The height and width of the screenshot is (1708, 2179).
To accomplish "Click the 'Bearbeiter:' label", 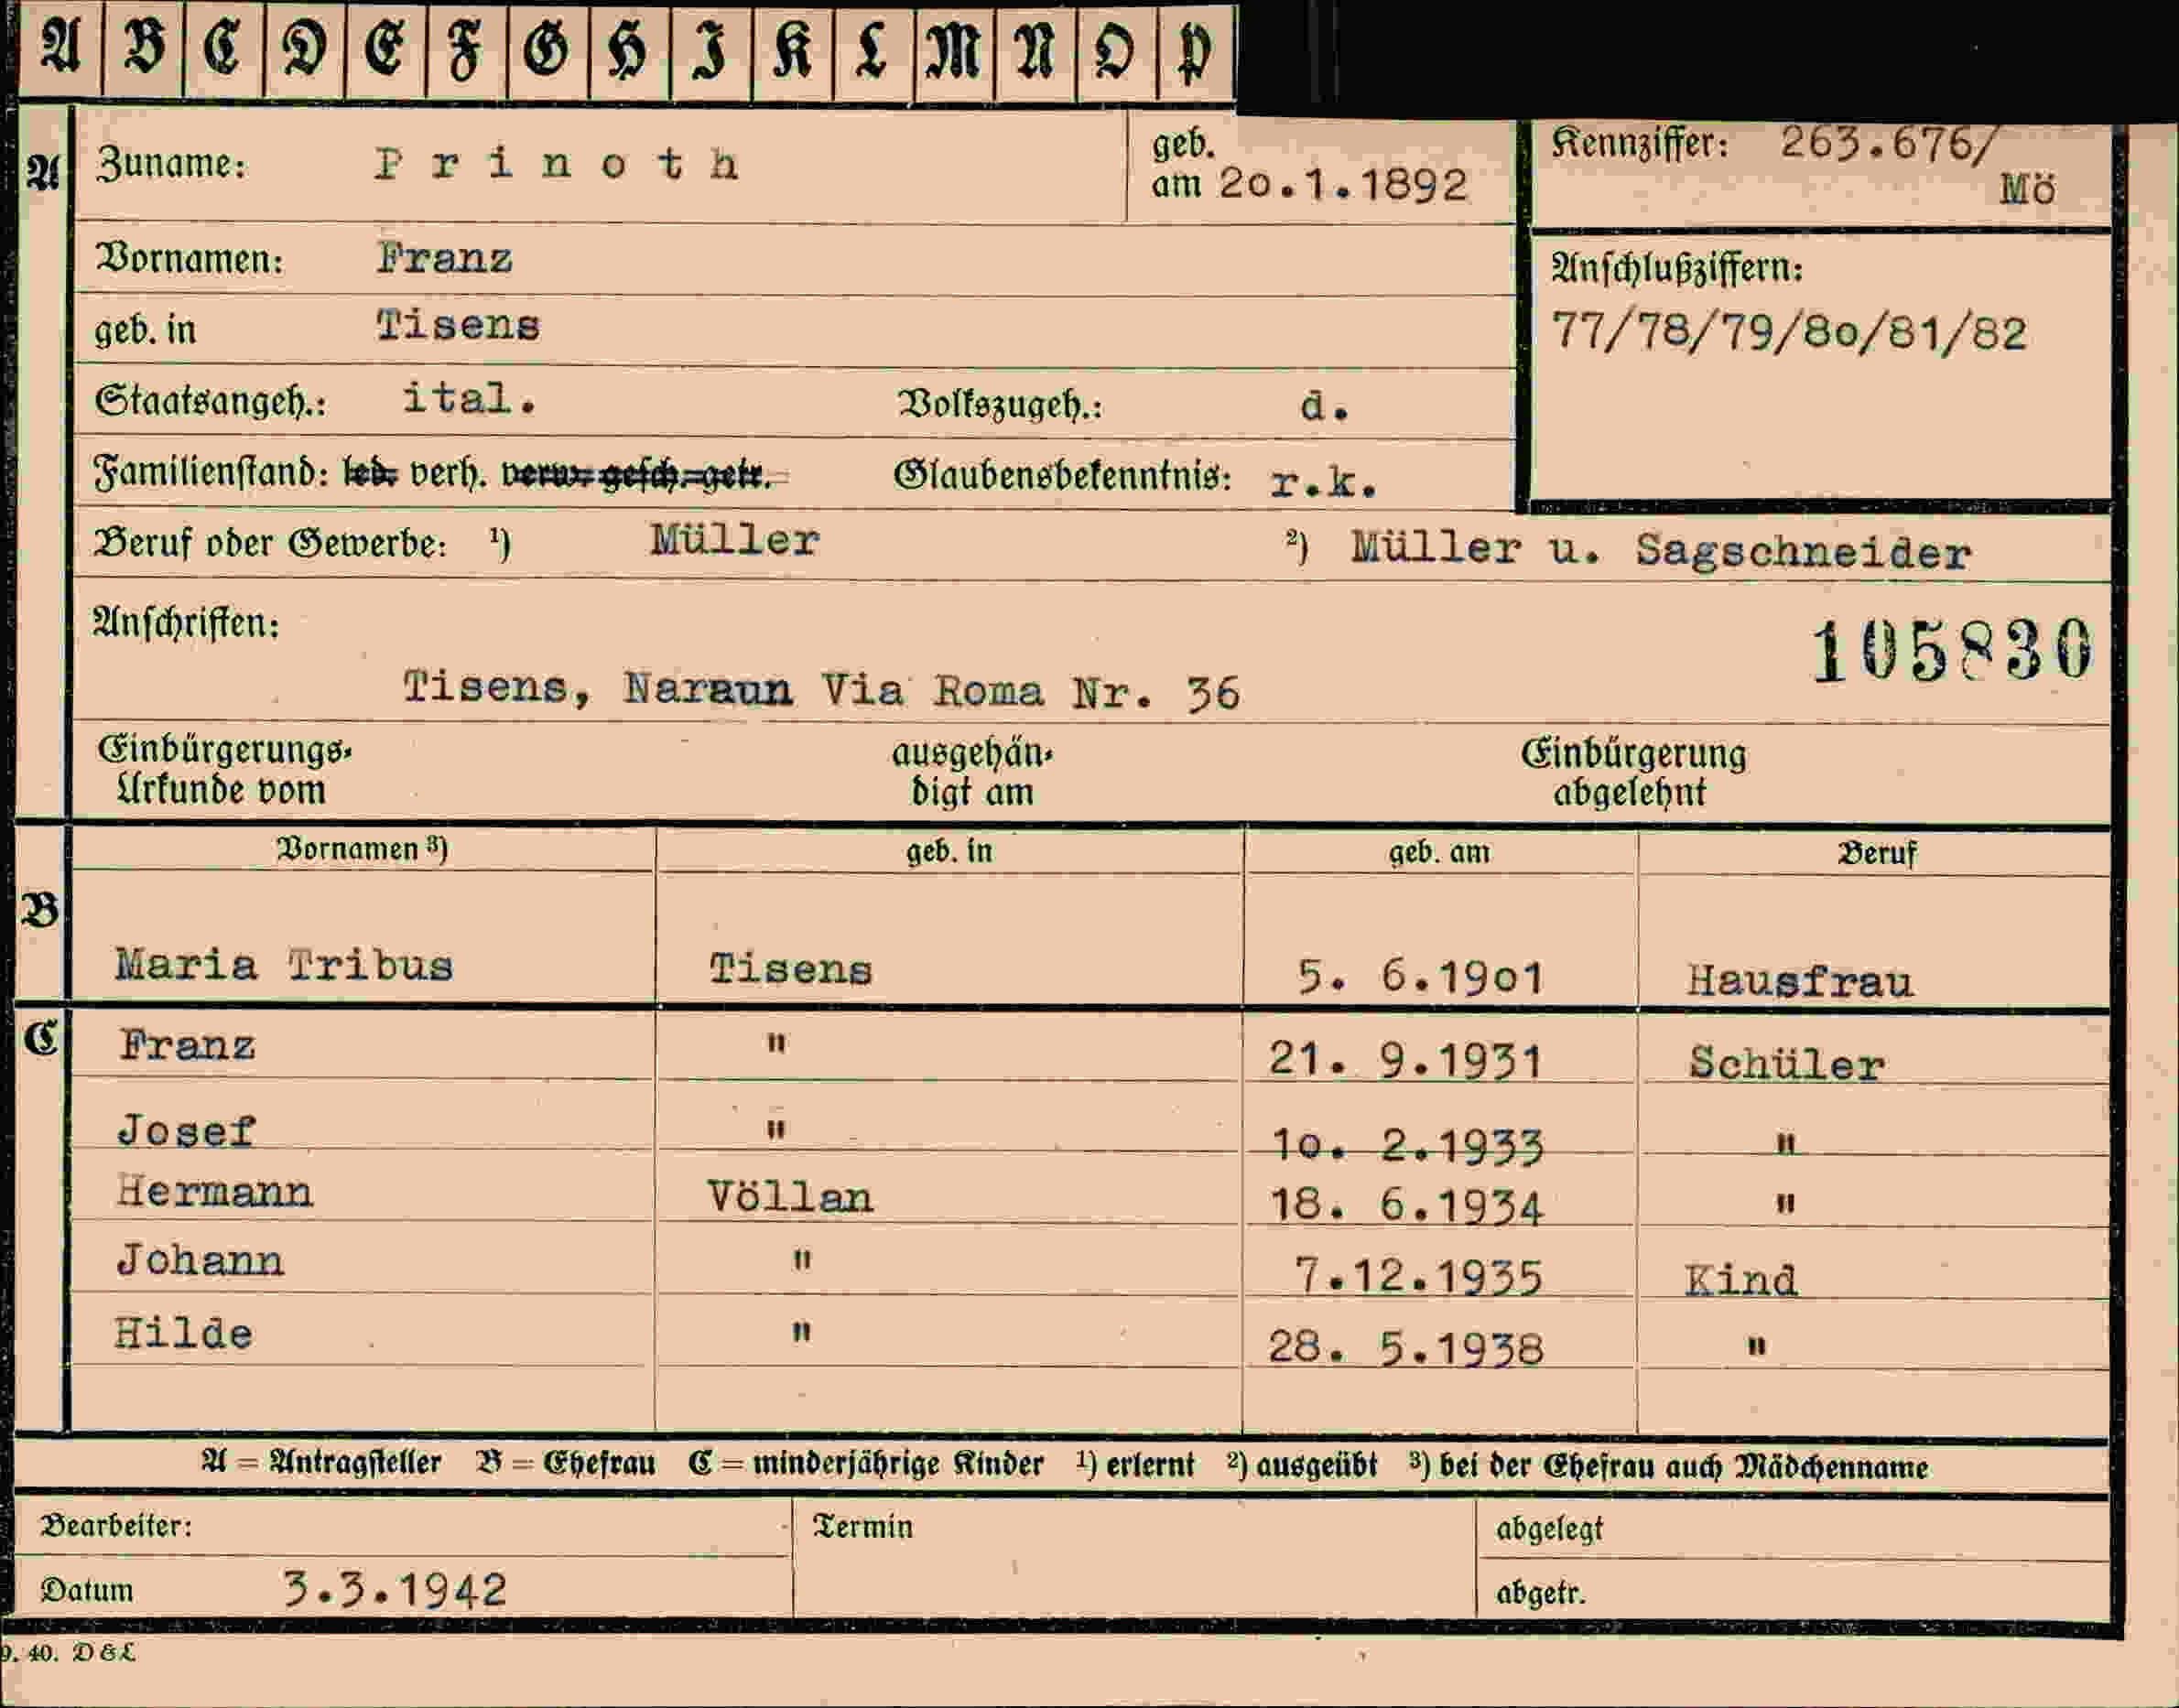I will (x=116, y=1525).
